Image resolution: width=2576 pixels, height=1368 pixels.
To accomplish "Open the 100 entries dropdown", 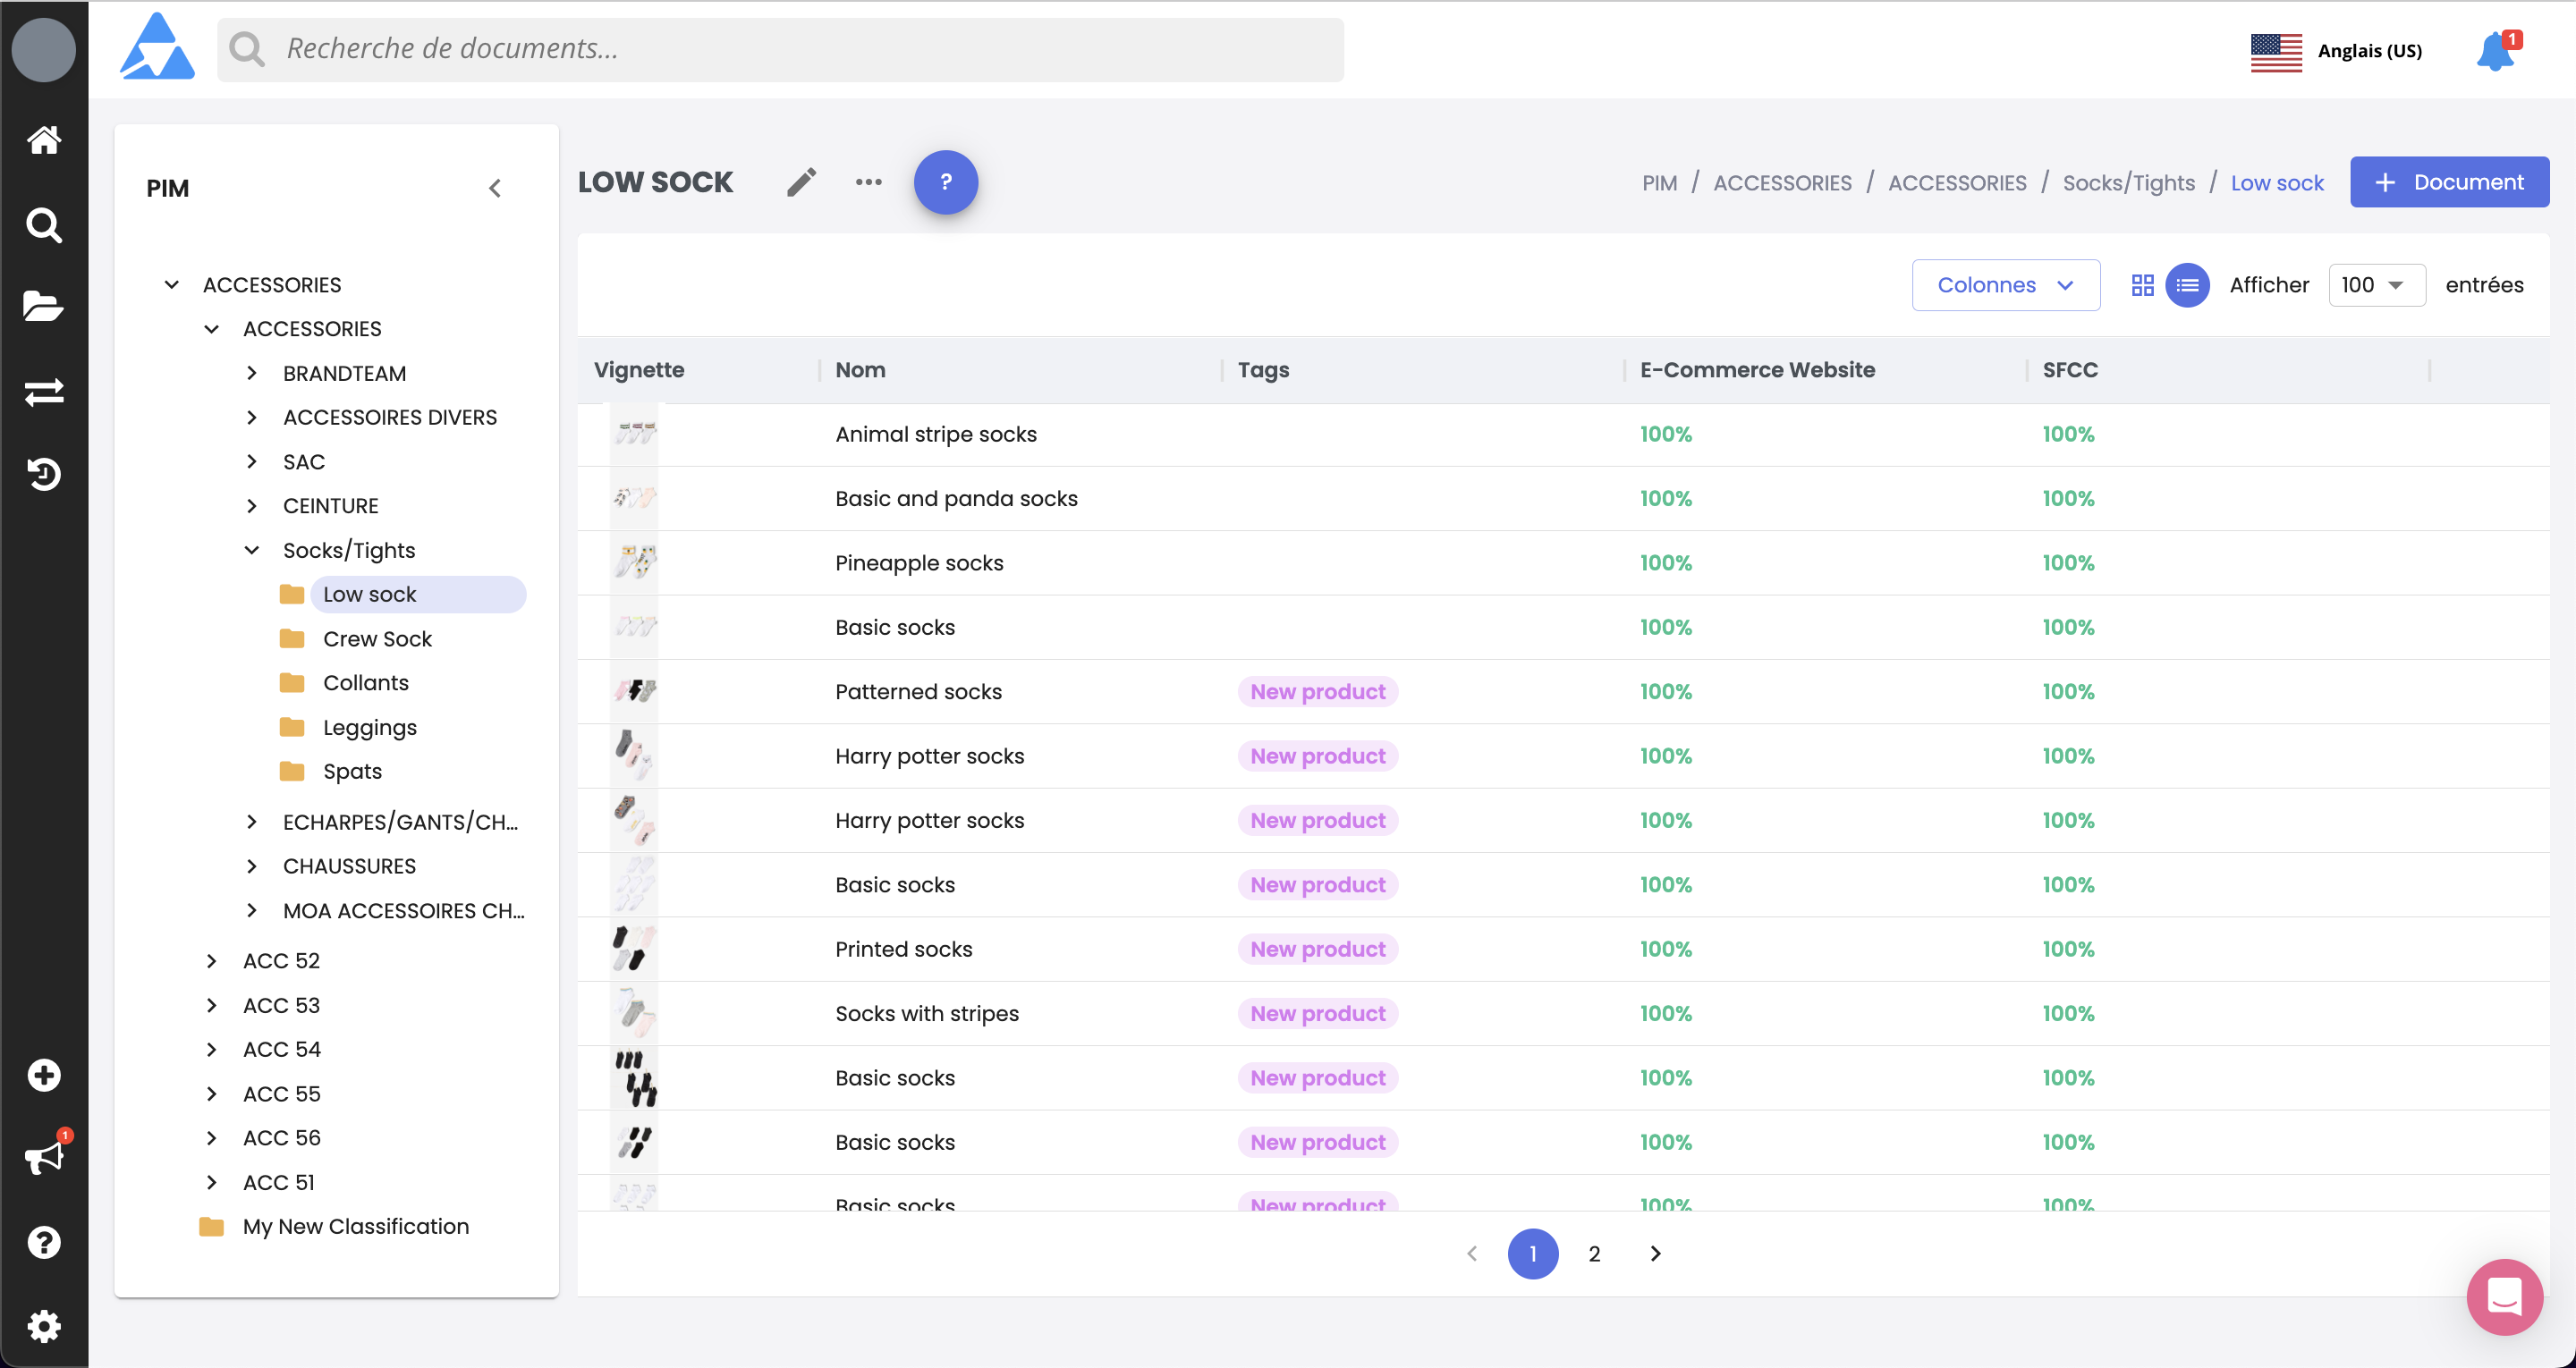I will [2376, 285].
